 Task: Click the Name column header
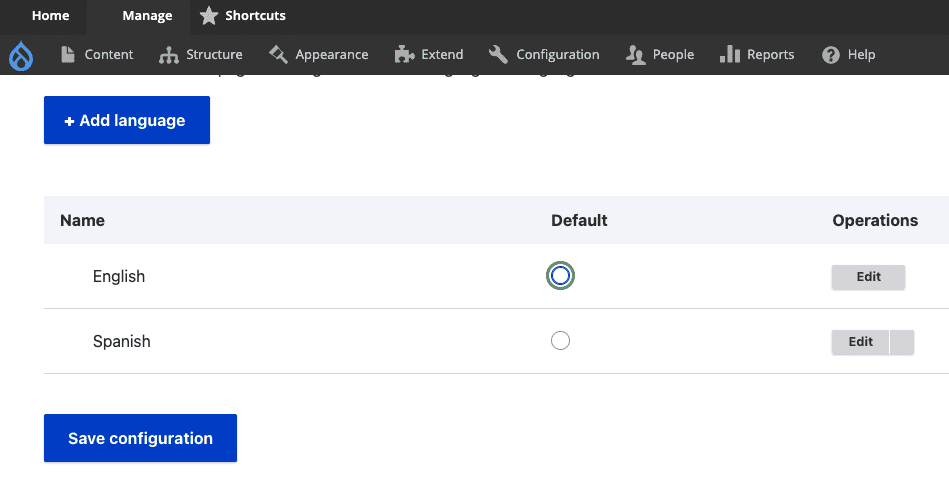(x=82, y=220)
